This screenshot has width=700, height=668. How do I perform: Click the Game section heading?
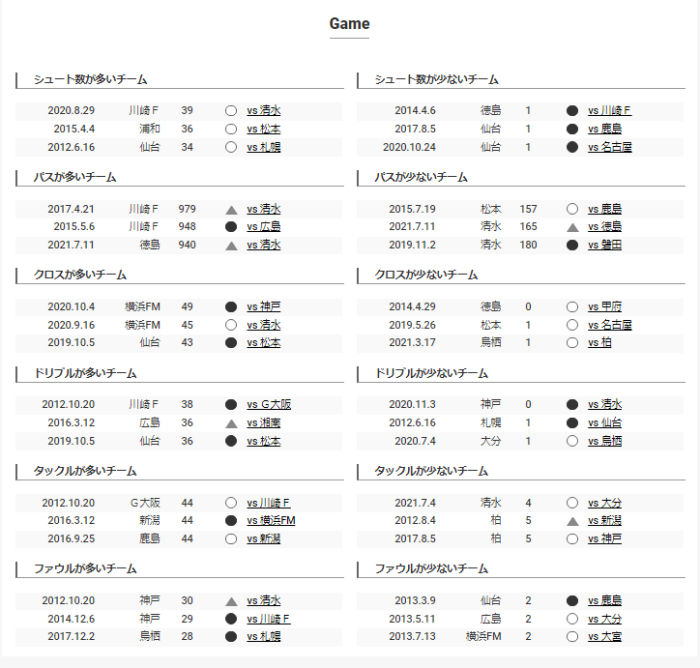coord(350,24)
